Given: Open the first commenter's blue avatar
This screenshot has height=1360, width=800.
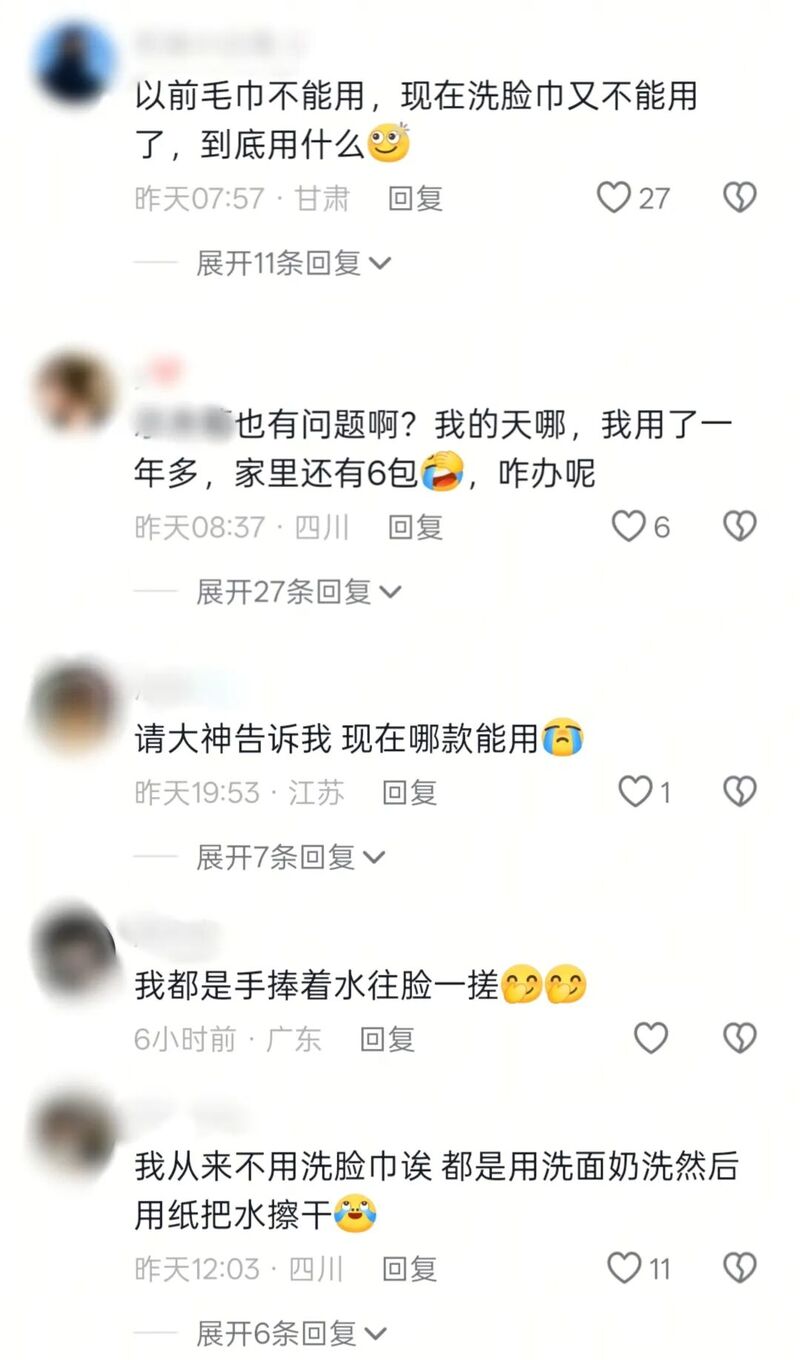Looking at the screenshot, I should point(75,62).
